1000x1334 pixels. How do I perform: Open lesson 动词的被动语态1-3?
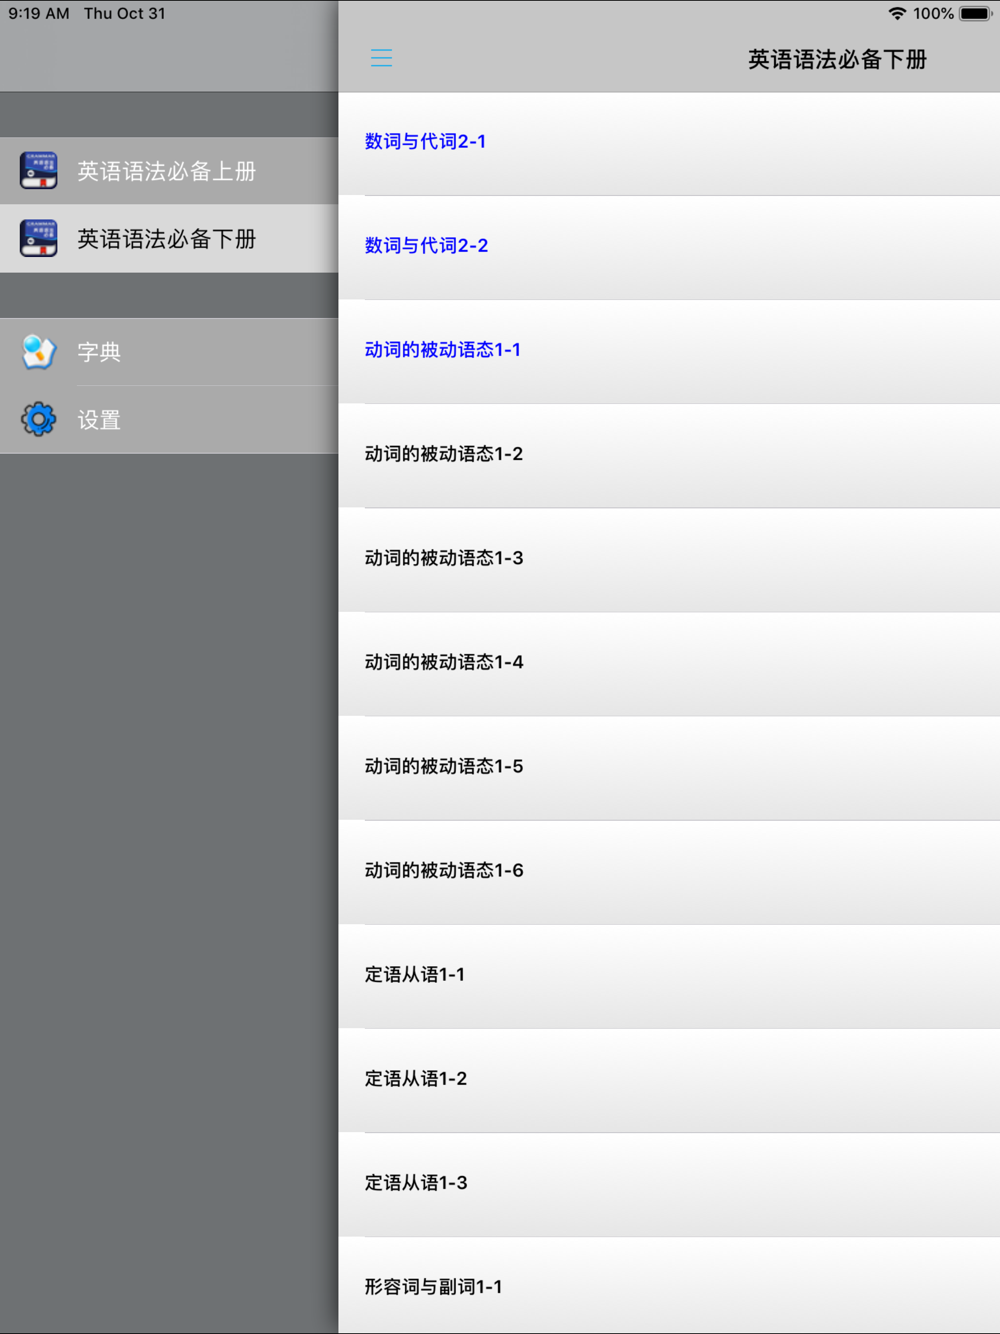point(669,559)
